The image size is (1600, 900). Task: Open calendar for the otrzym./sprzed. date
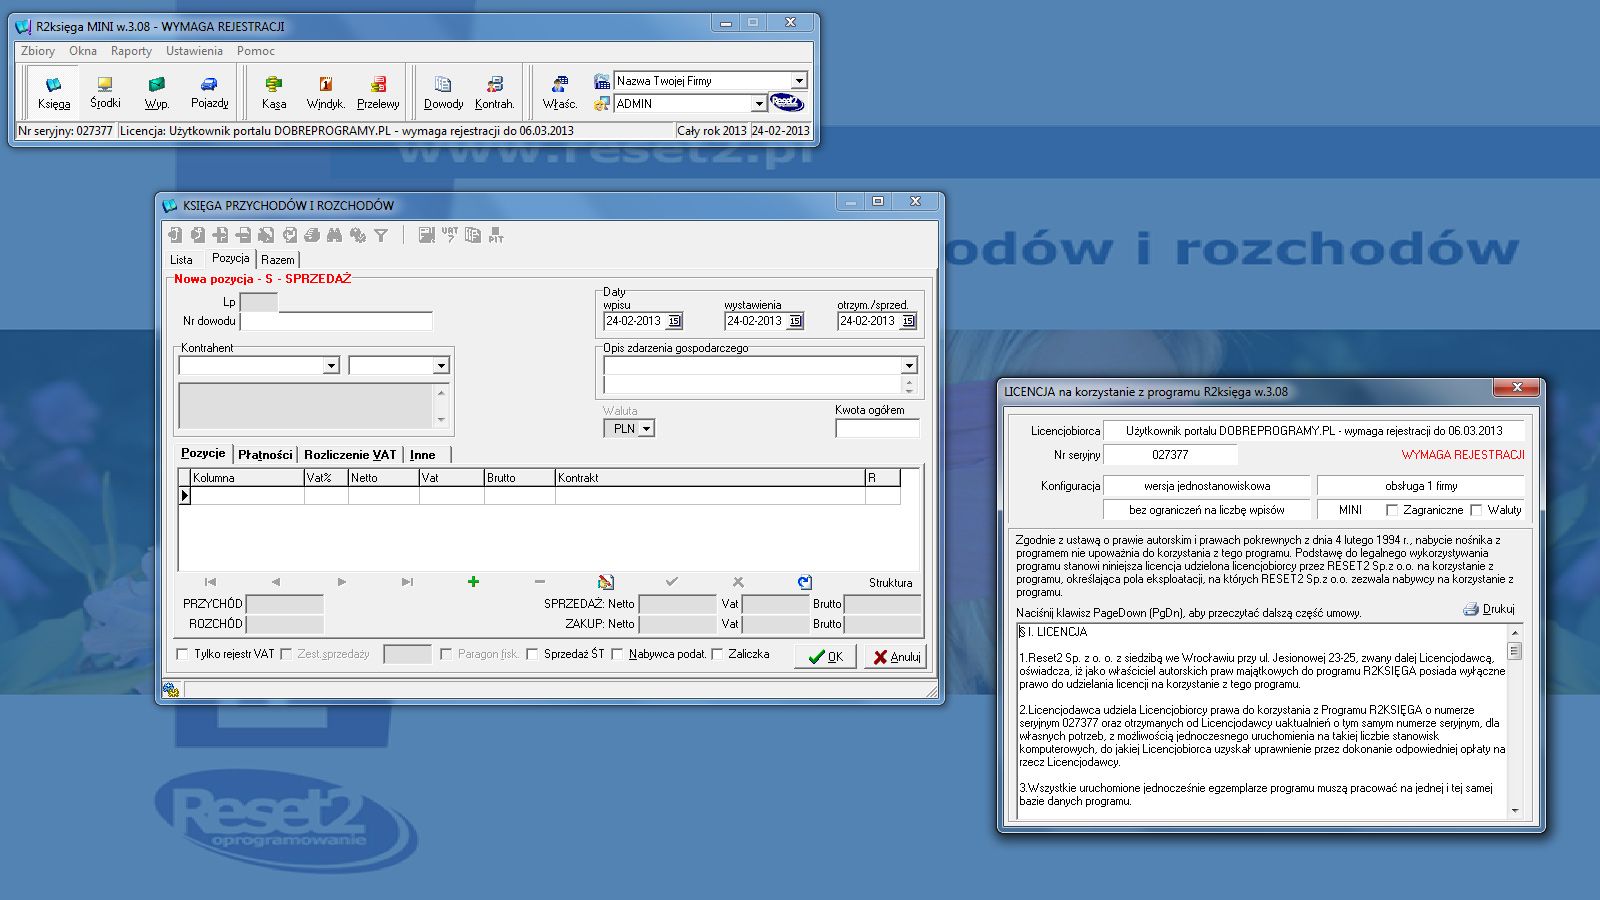pyautogui.click(x=909, y=321)
